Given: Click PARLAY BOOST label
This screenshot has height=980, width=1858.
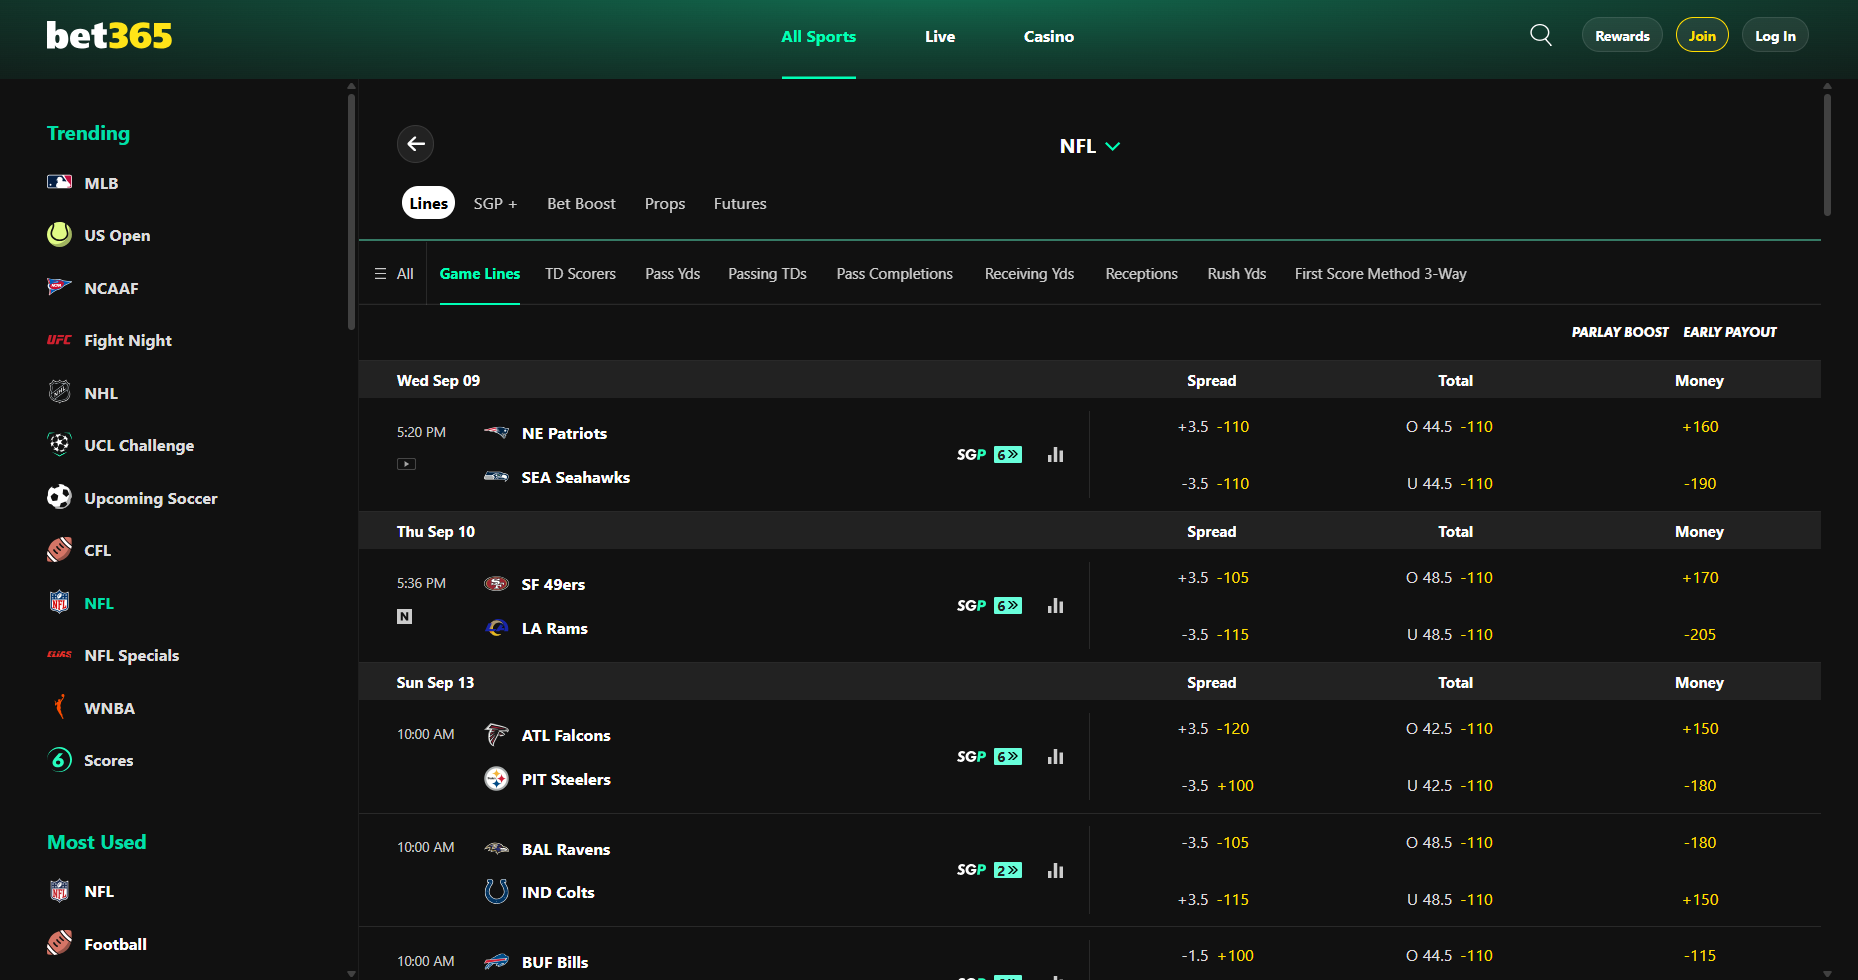Looking at the screenshot, I should point(1620,332).
